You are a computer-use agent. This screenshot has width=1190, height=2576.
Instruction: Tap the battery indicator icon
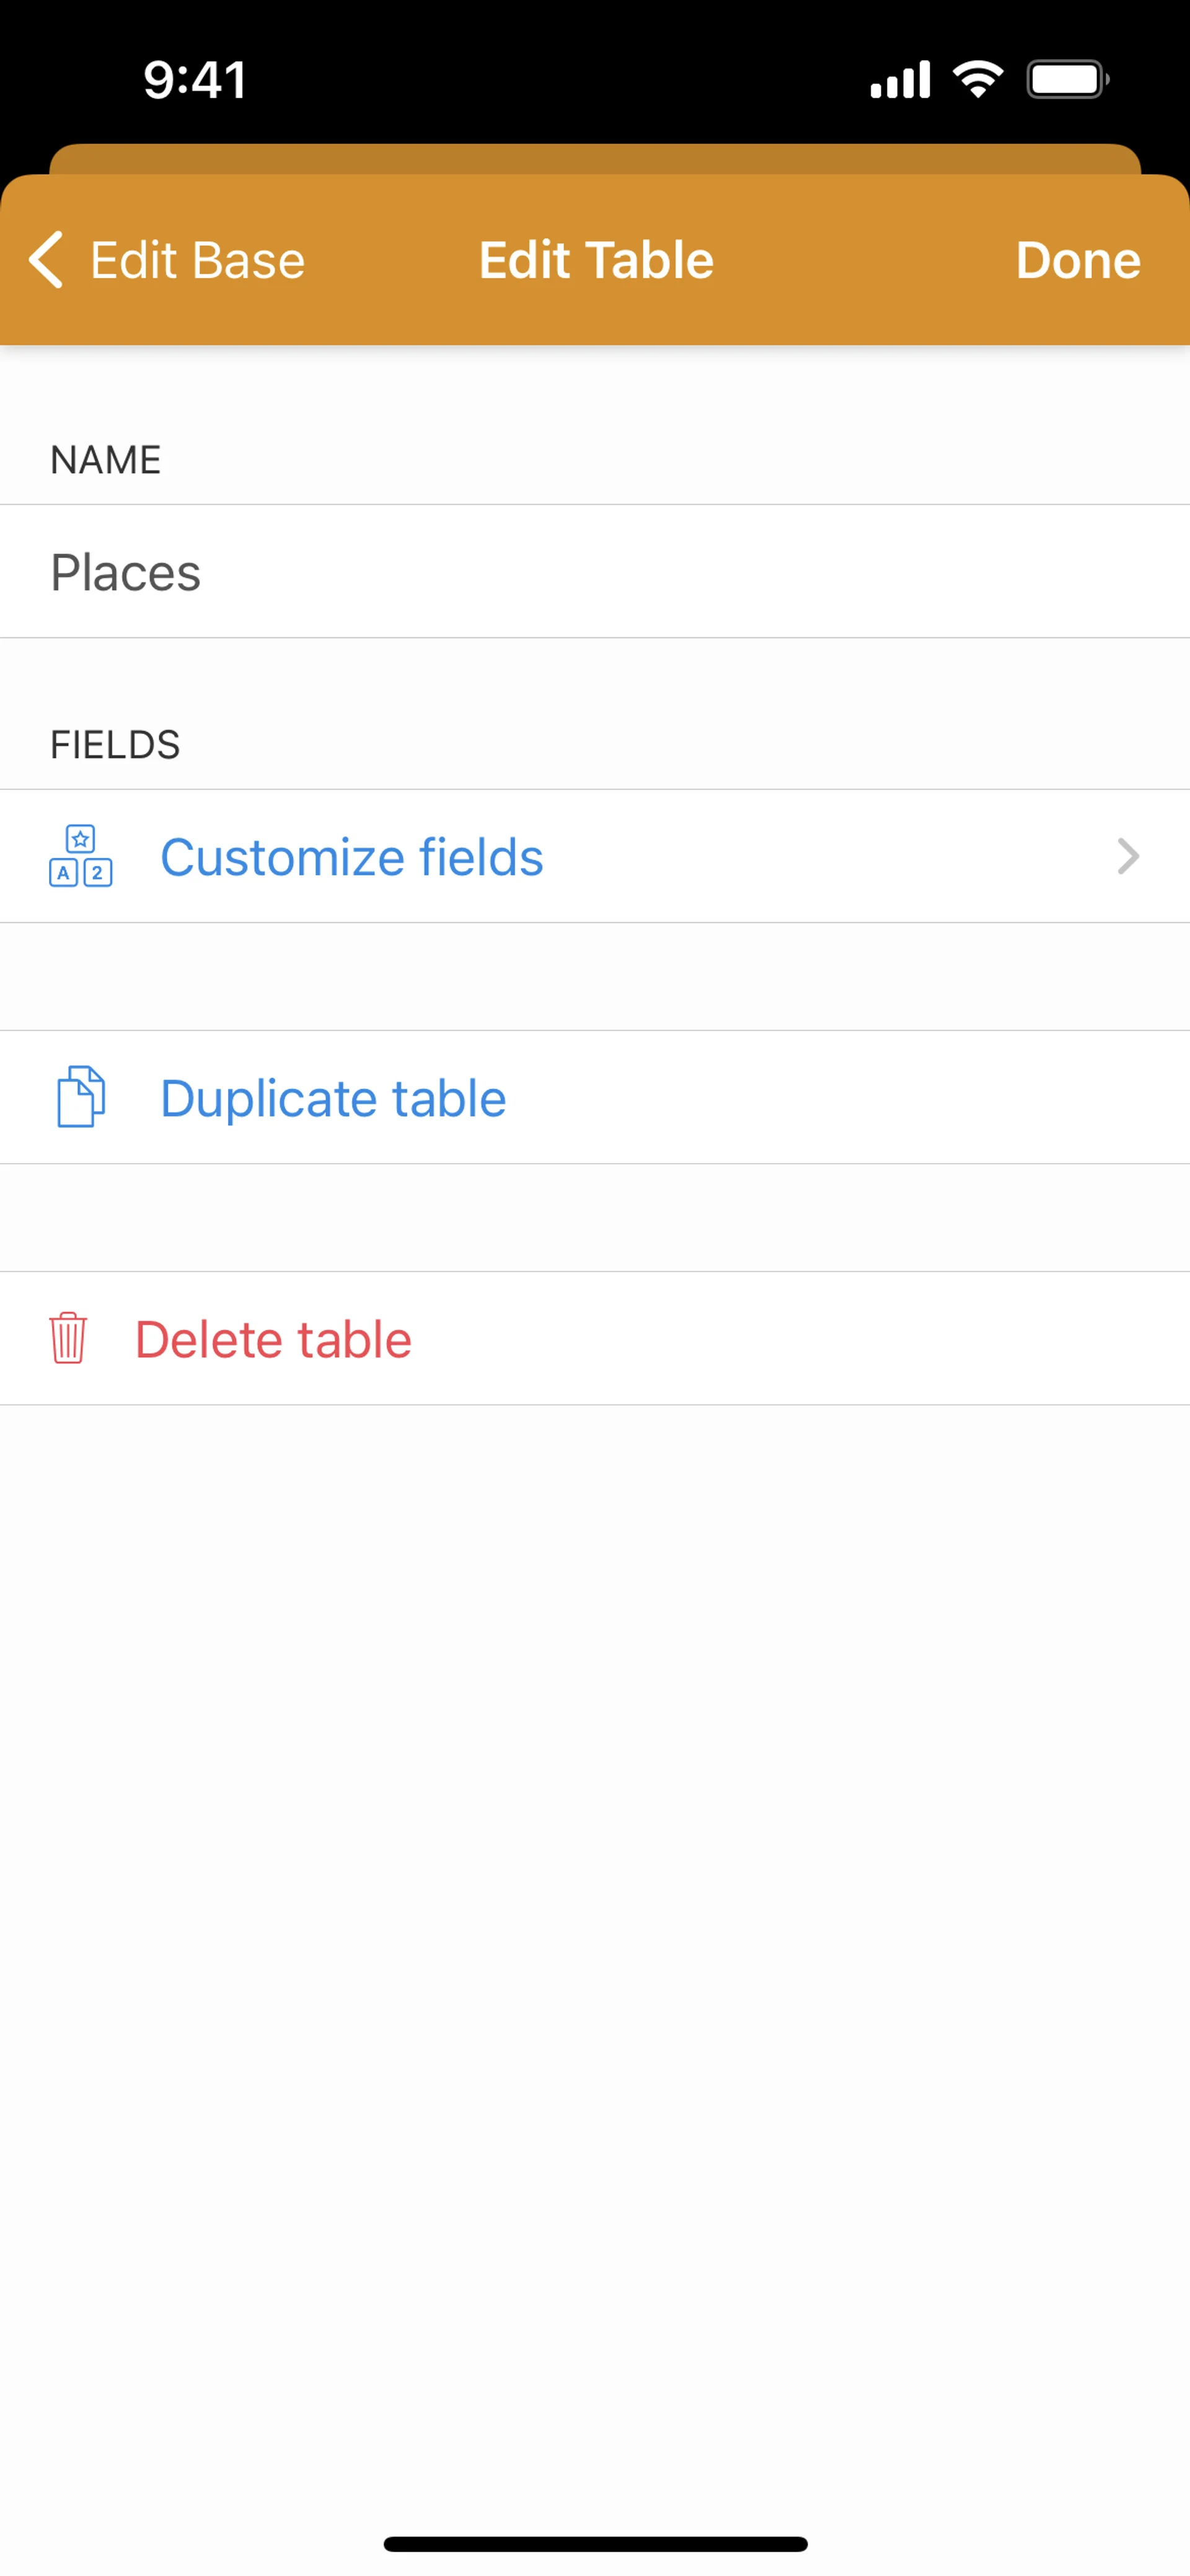[x=1067, y=79]
